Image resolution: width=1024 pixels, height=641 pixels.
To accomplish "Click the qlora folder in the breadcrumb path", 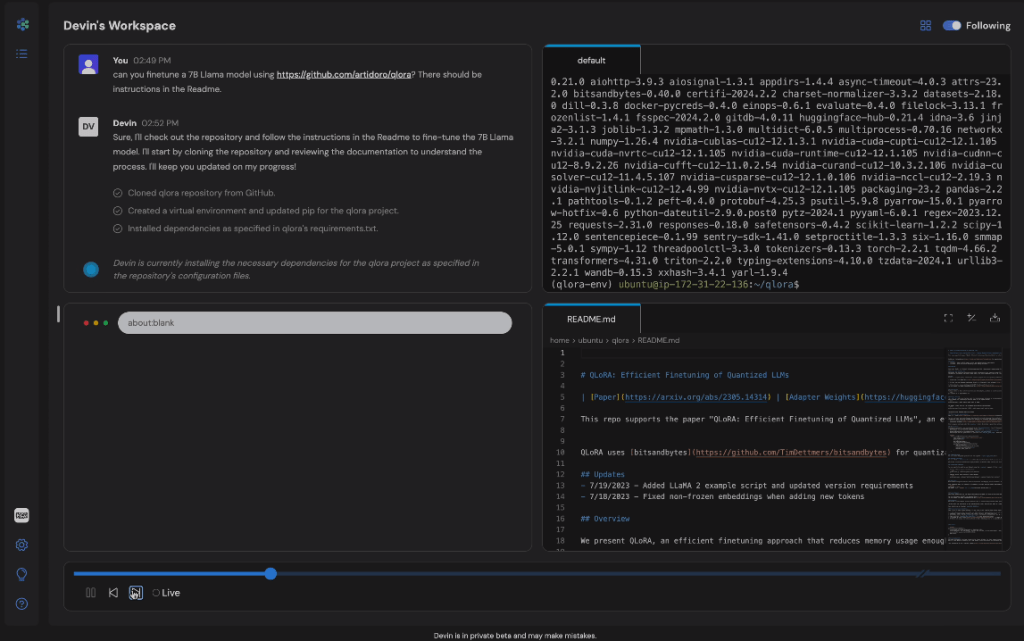I will 619,340.
